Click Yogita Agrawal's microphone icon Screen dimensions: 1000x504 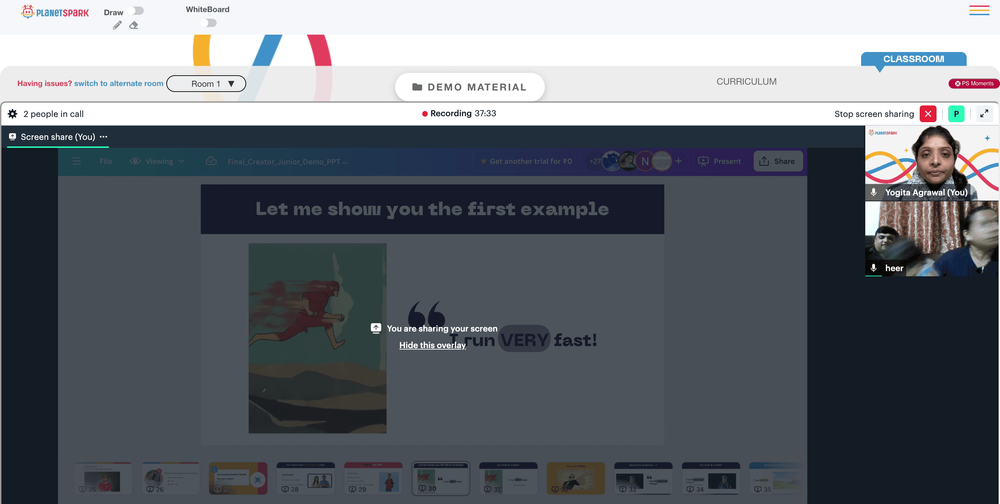pyautogui.click(x=874, y=192)
